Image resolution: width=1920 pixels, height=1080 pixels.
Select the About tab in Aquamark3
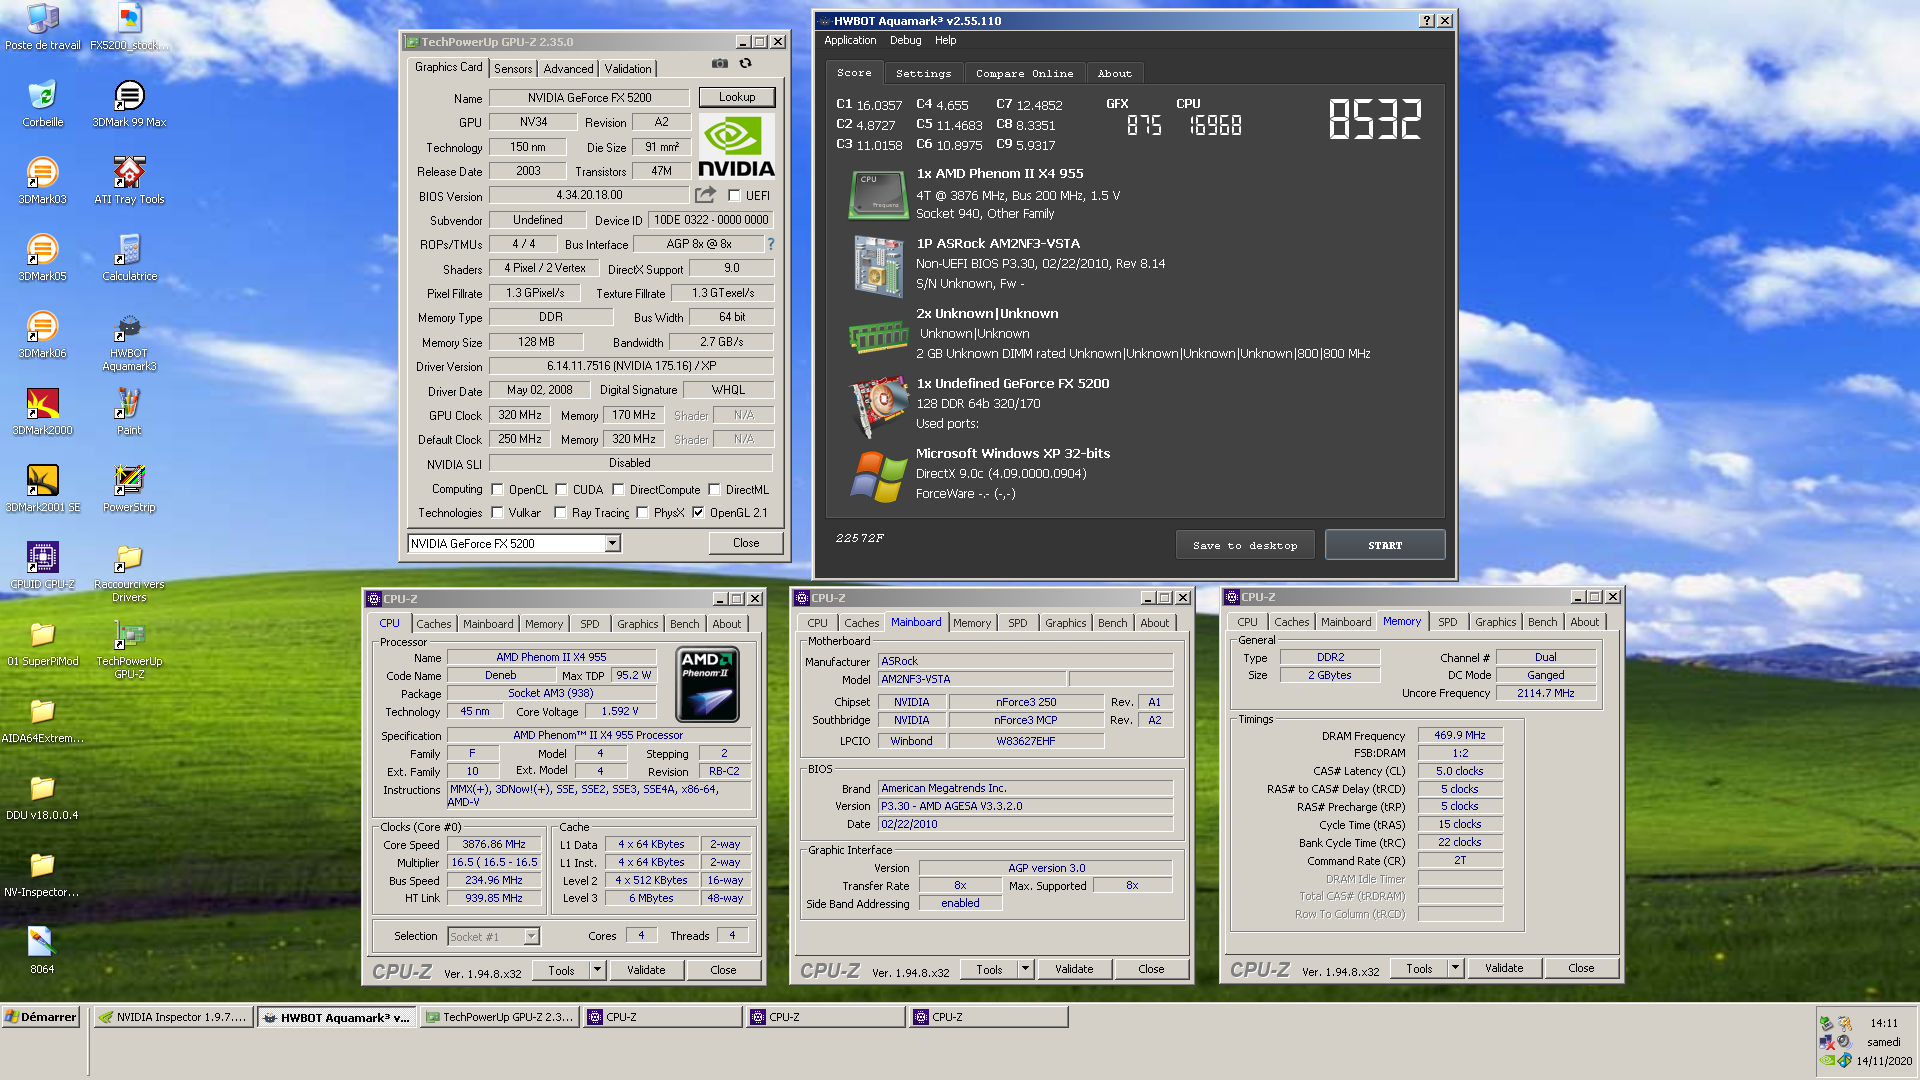point(1114,74)
